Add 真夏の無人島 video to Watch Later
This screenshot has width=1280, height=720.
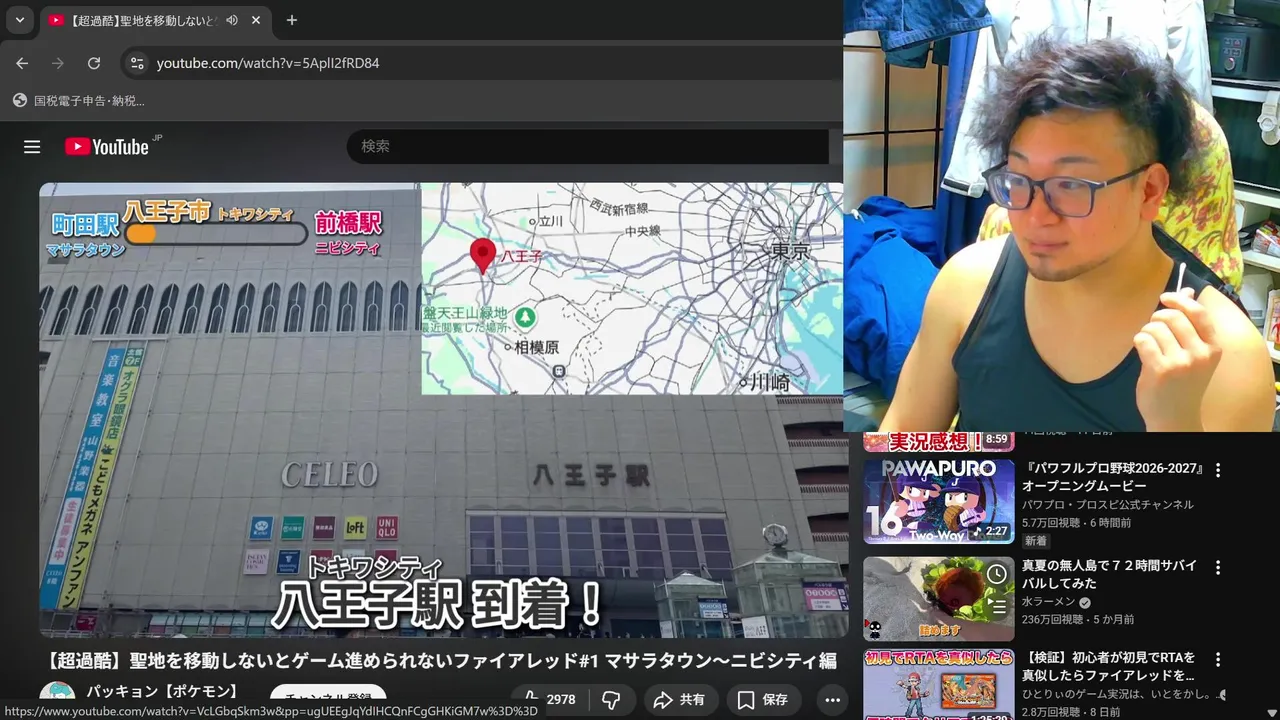(x=997, y=574)
